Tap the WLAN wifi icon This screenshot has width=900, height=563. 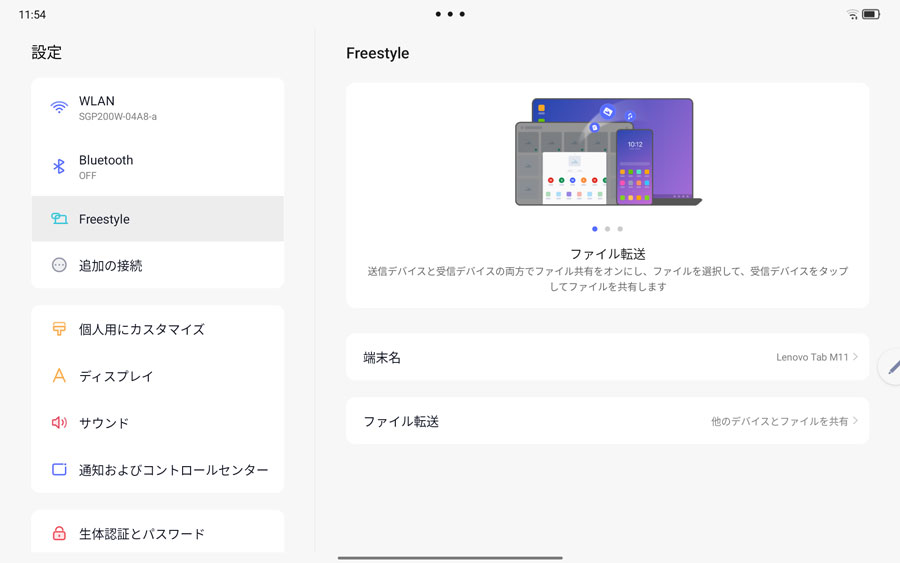(59, 107)
